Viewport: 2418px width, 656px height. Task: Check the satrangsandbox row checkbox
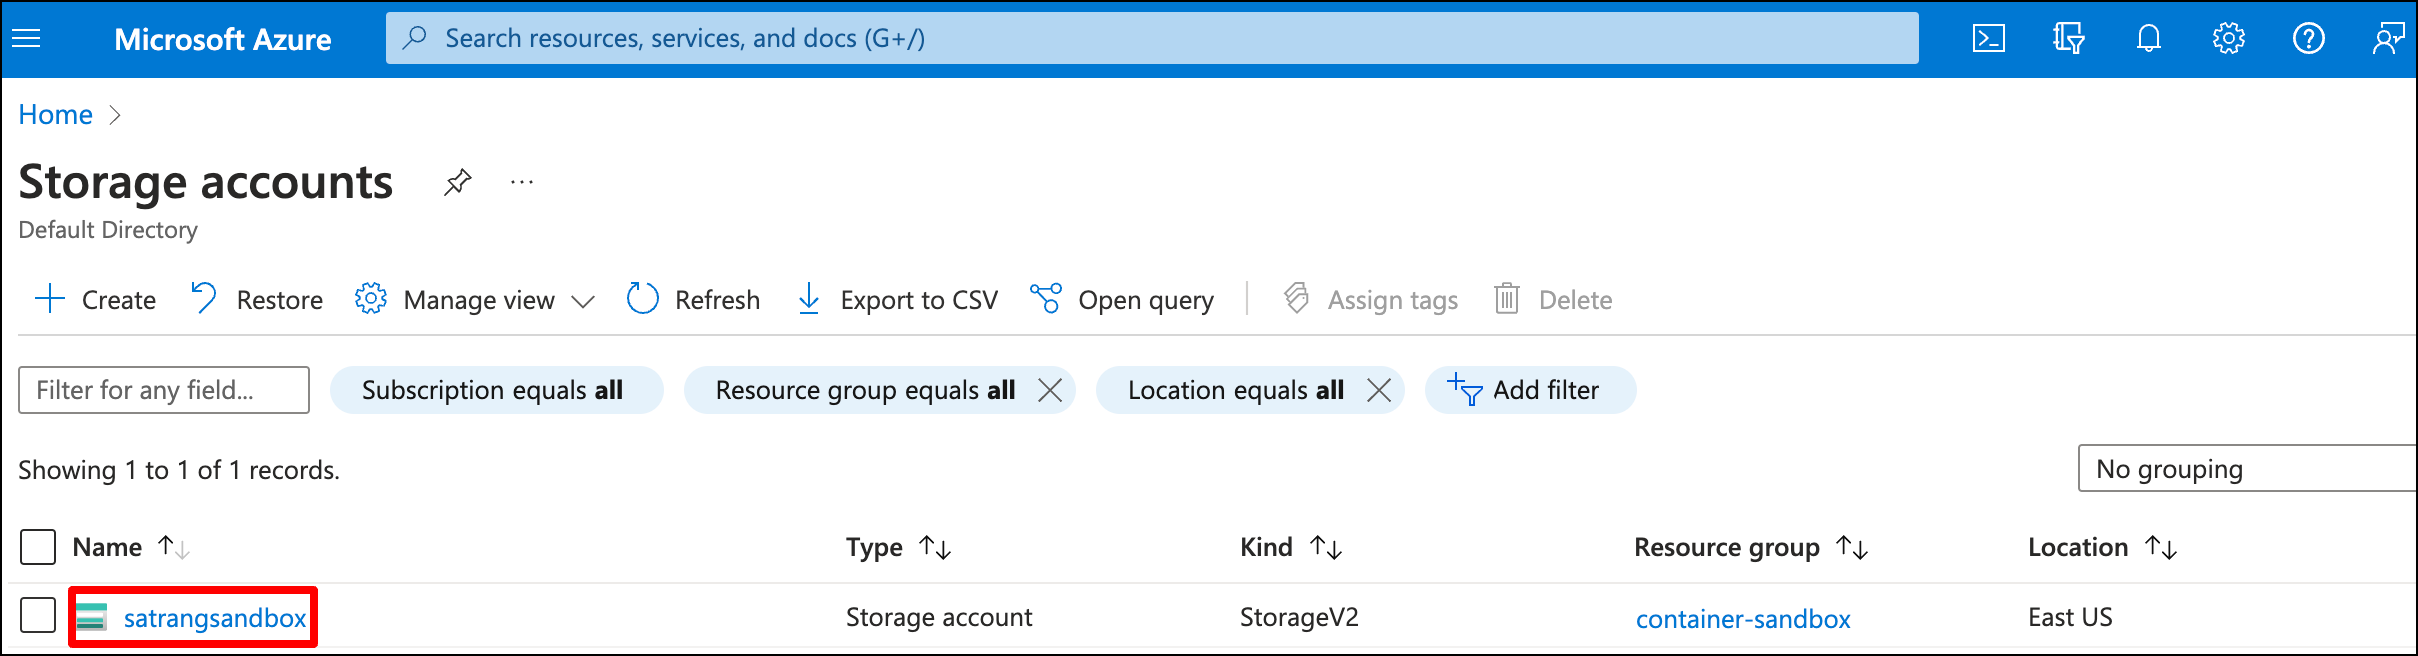coord(38,615)
